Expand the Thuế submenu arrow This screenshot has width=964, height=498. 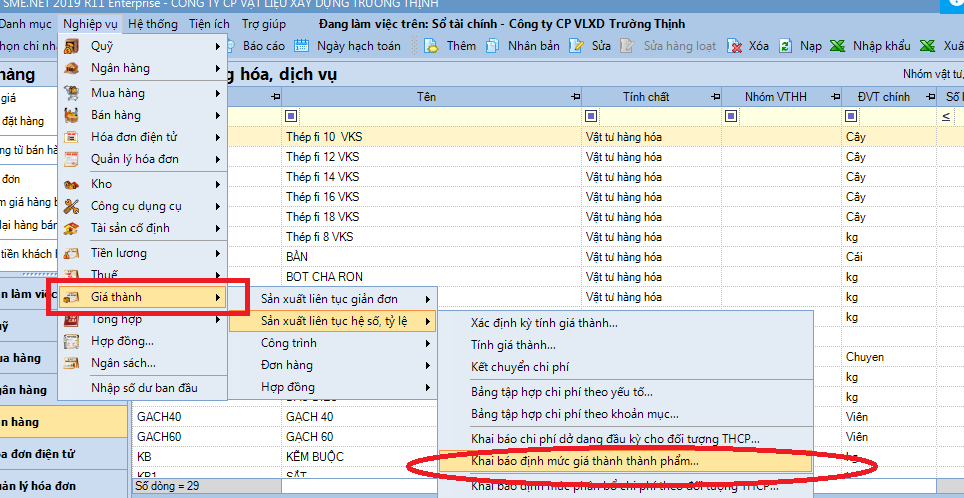click(x=218, y=275)
